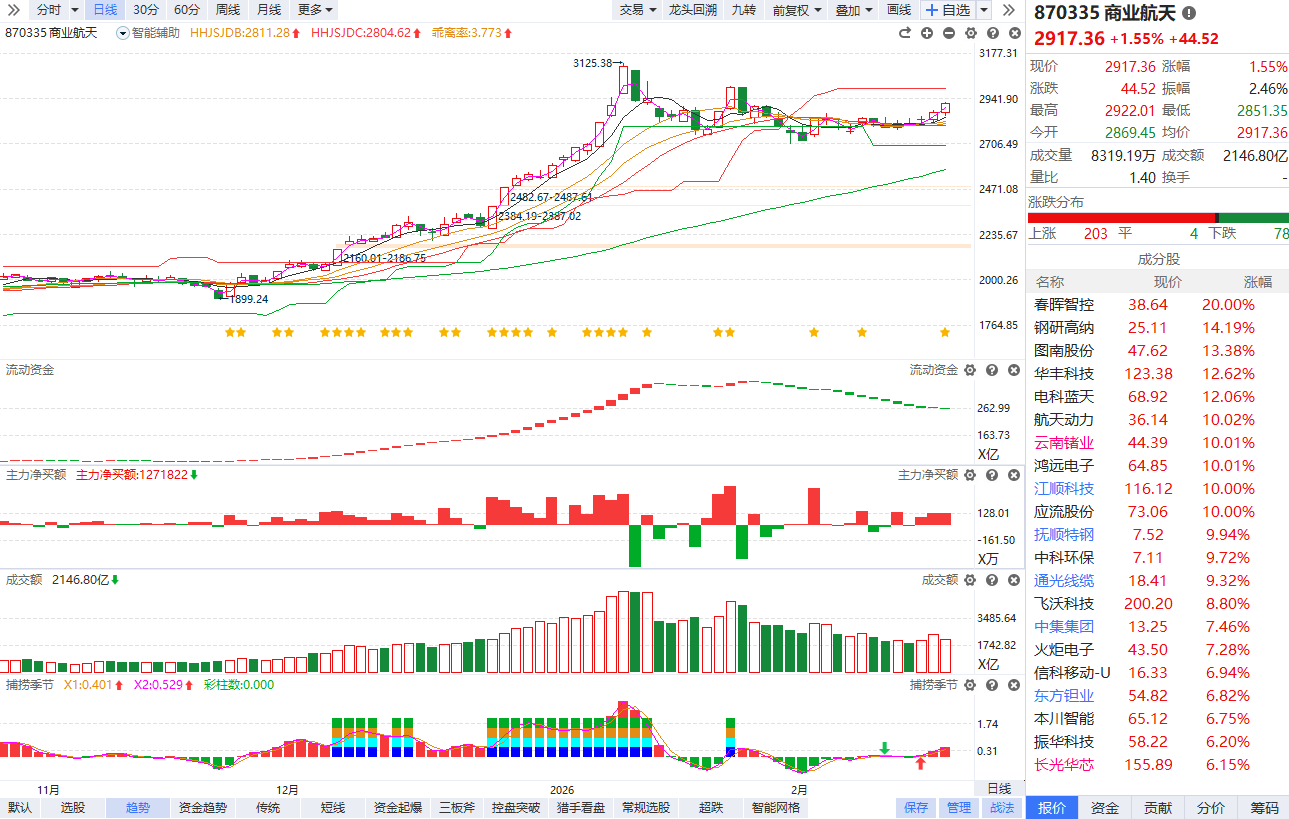Switch chart period to 60分
Screen dimensions: 1289x819
pos(186,10)
